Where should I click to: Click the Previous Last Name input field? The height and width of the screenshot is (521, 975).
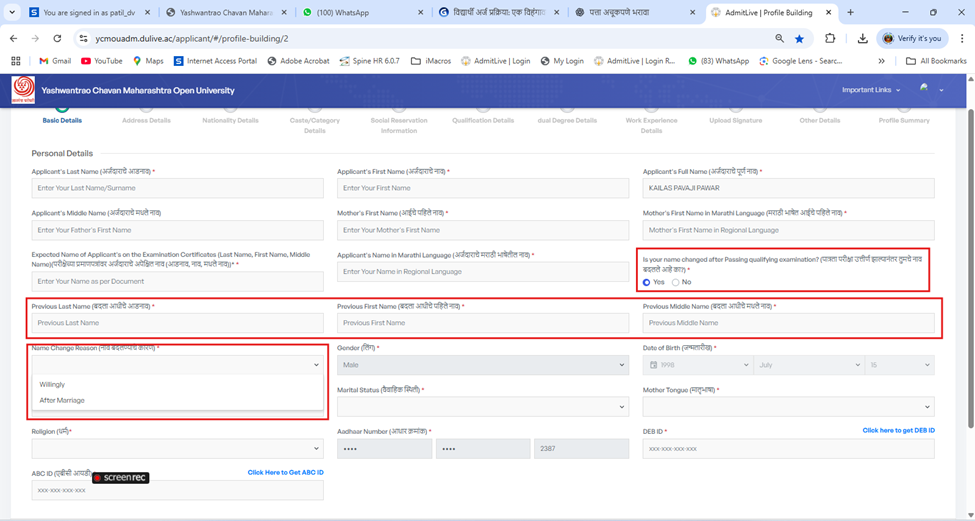click(178, 323)
